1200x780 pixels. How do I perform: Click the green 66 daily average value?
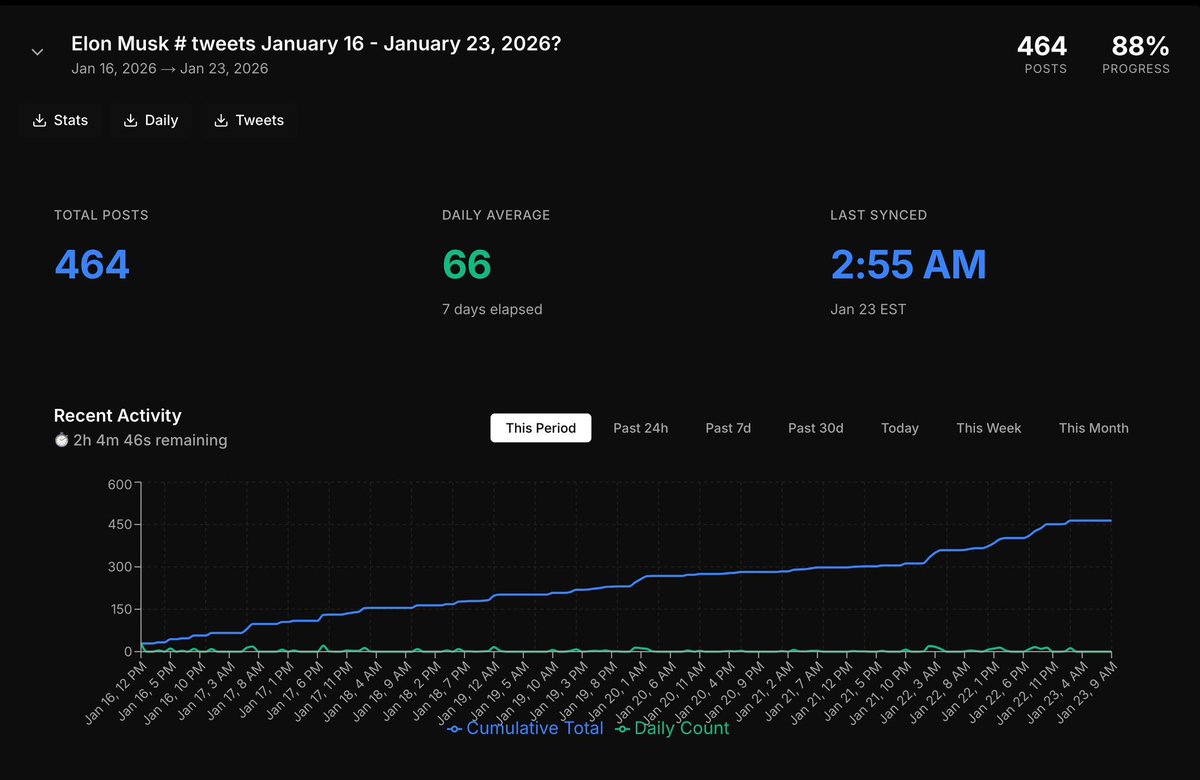pos(467,264)
